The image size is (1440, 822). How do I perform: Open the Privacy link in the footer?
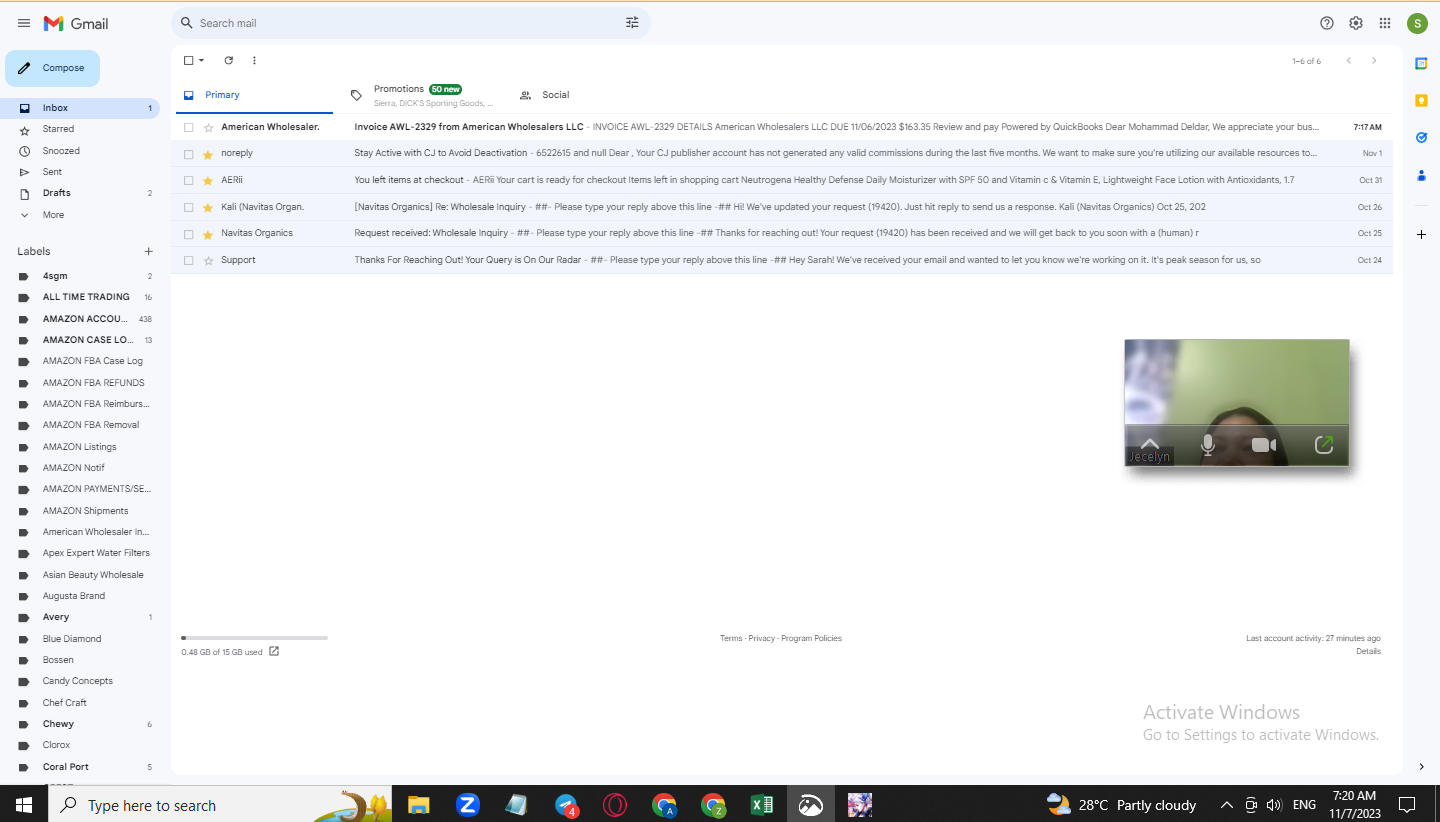pyautogui.click(x=762, y=638)
